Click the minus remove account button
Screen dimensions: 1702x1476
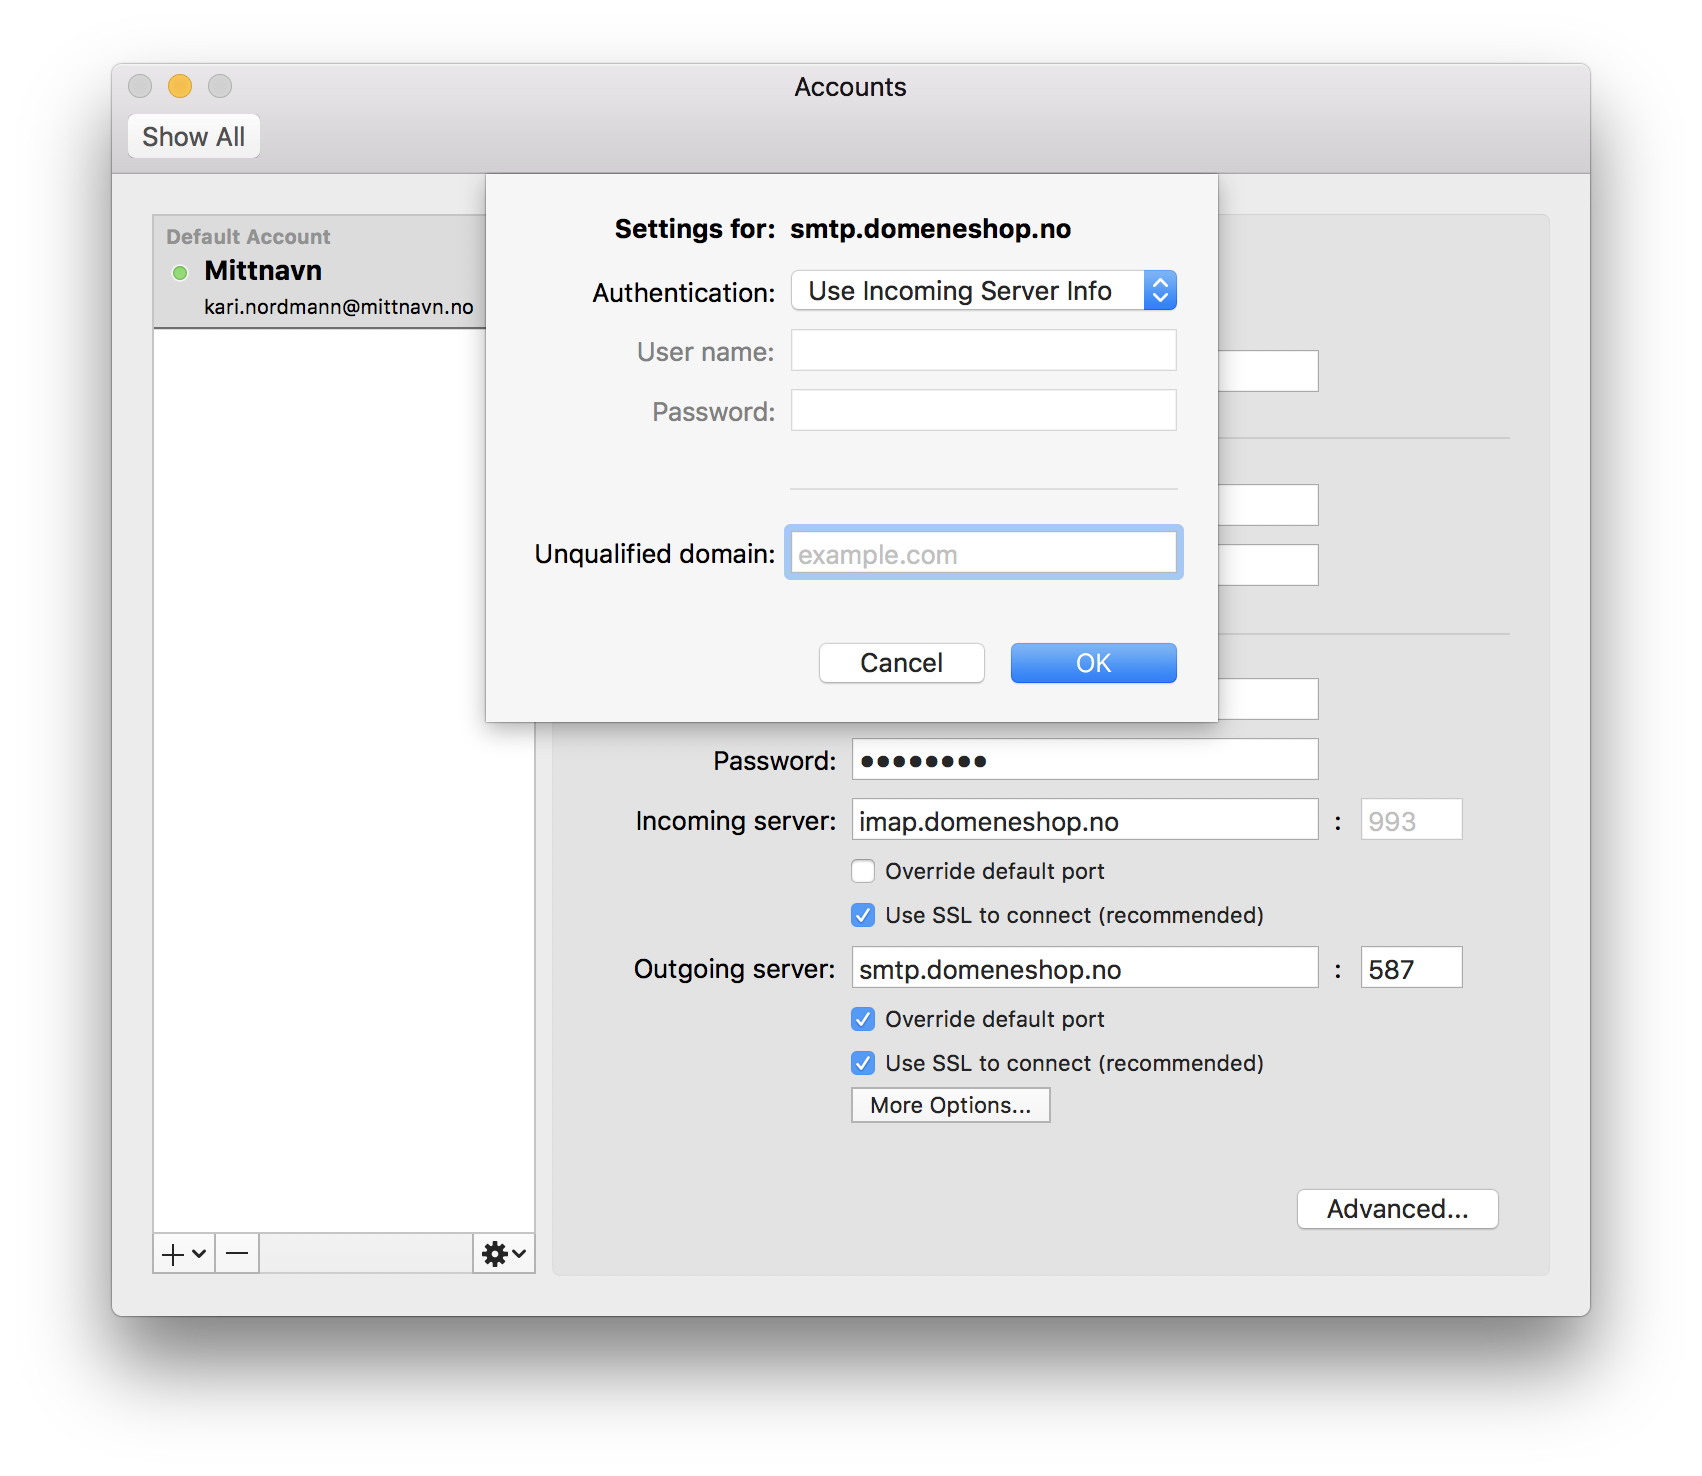pos(237,1254)
